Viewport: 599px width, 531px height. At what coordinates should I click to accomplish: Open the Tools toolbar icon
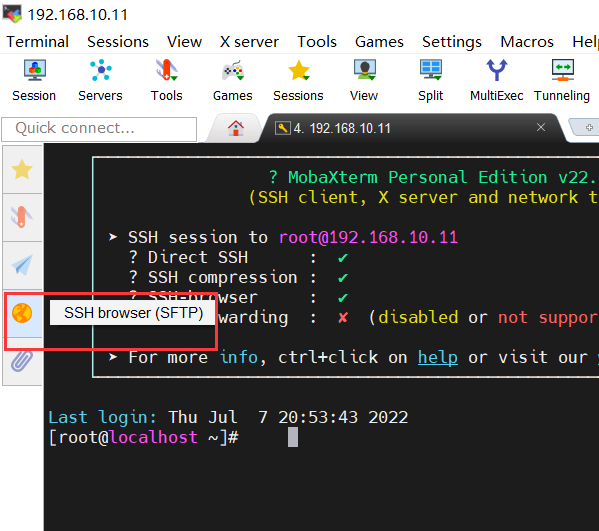(167, 81)
